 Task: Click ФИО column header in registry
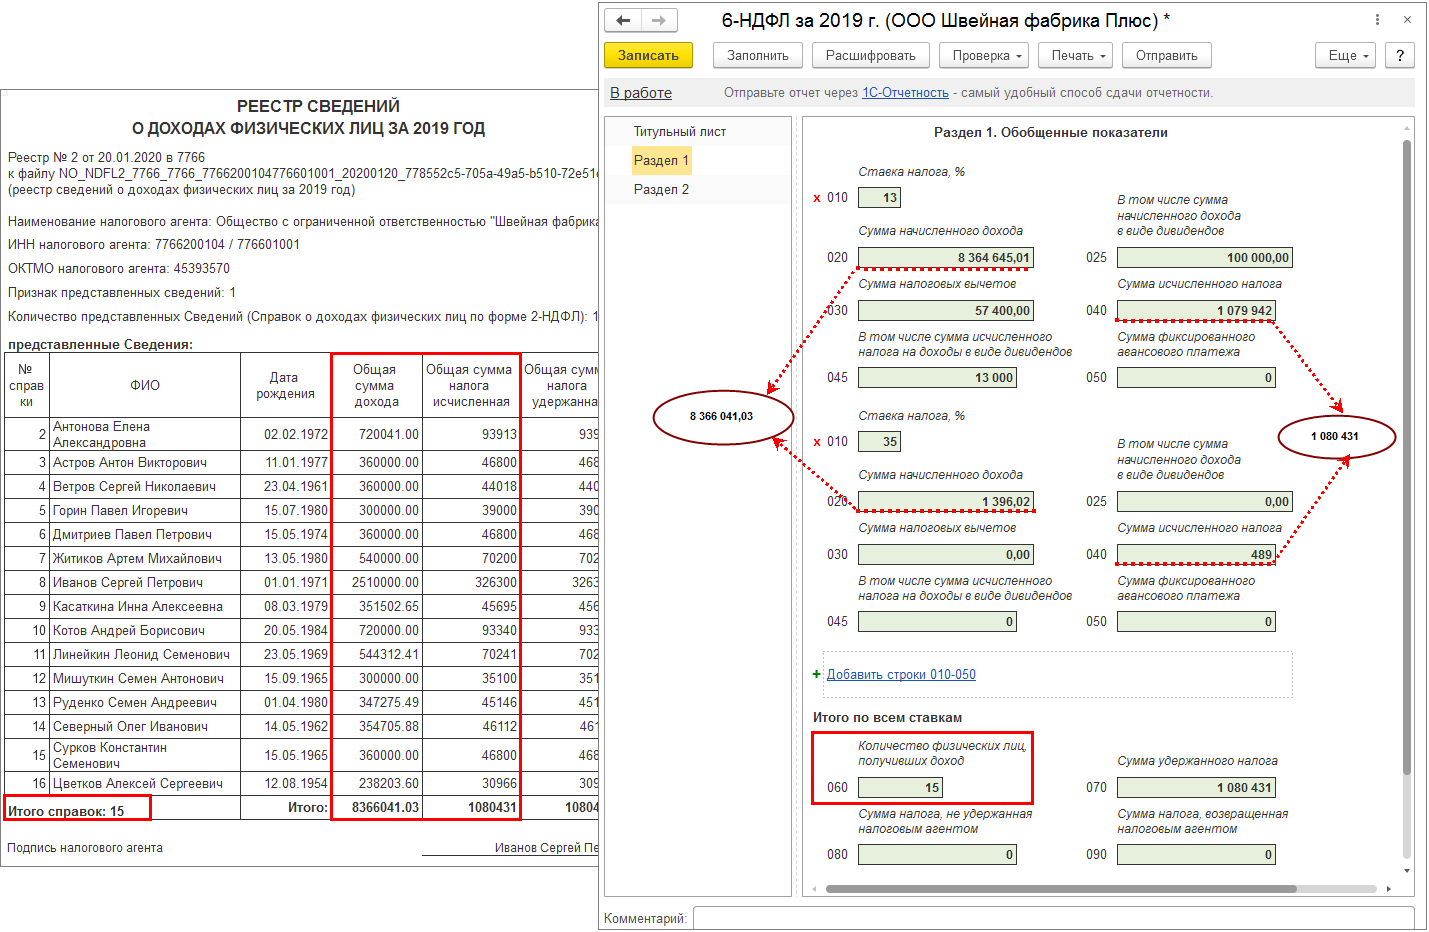144,385
